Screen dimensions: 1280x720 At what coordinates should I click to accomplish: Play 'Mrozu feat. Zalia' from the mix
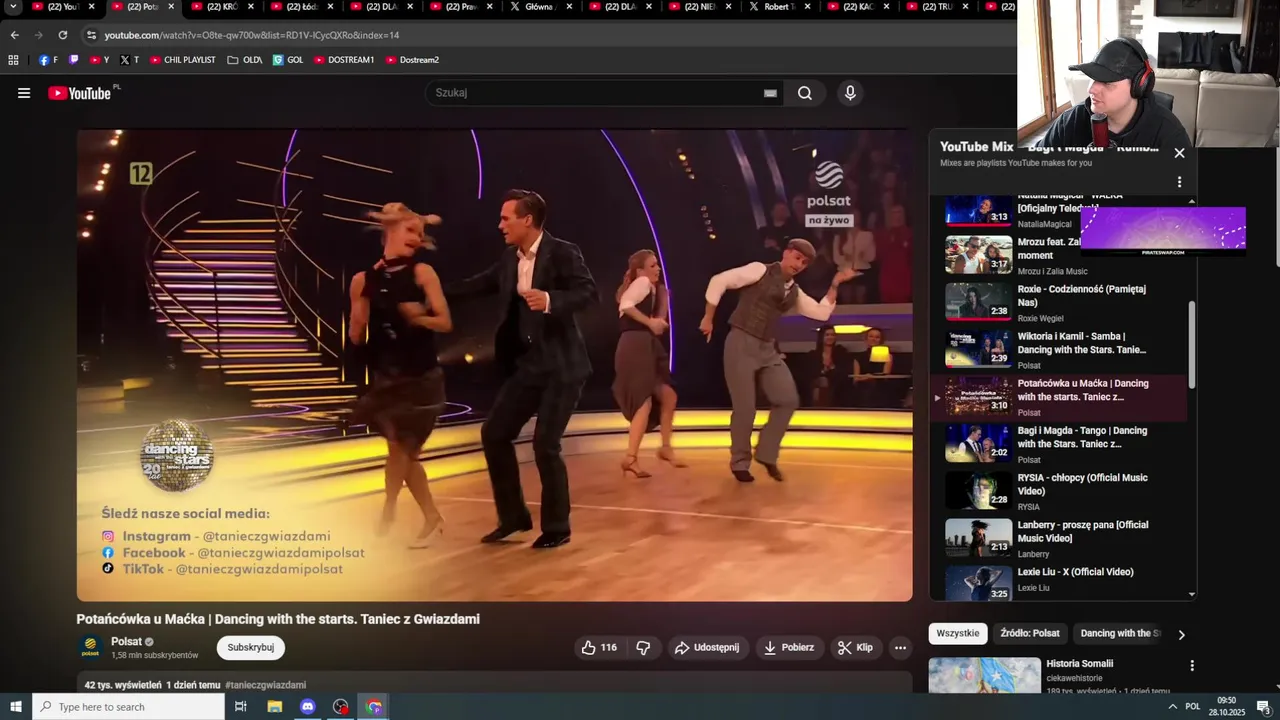[1060, 255]
